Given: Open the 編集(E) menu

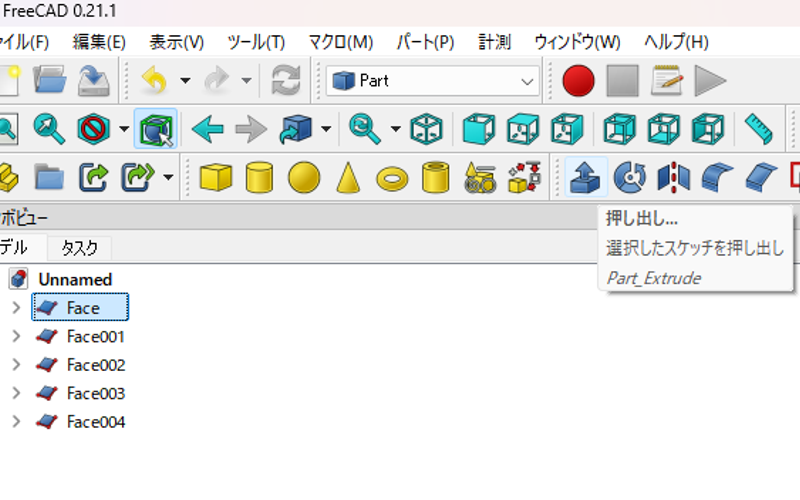Looking at the screenshot, I should tap(99, 42).
